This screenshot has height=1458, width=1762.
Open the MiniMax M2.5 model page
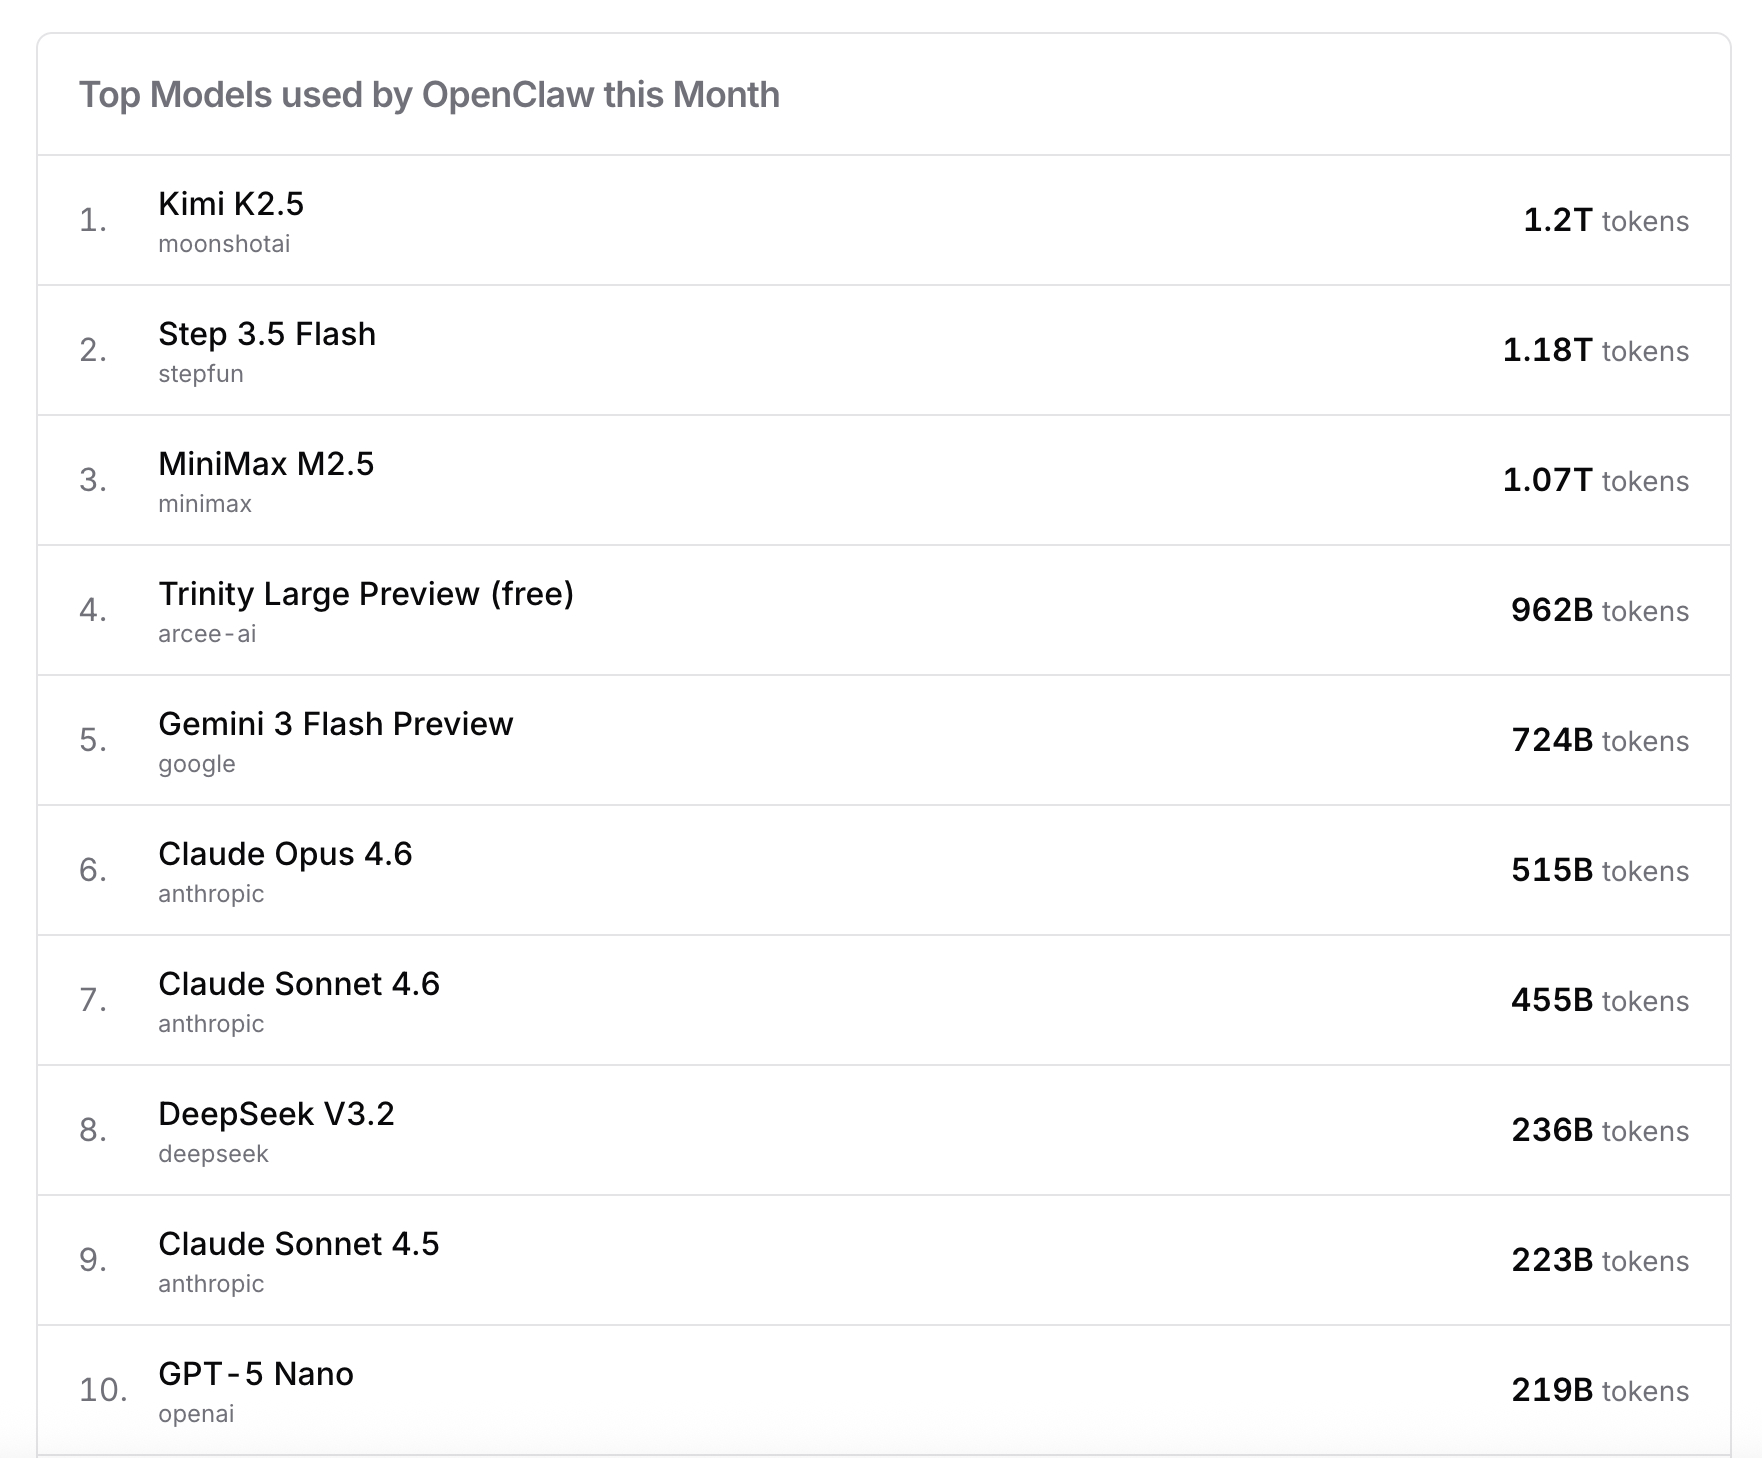[266, 464]
